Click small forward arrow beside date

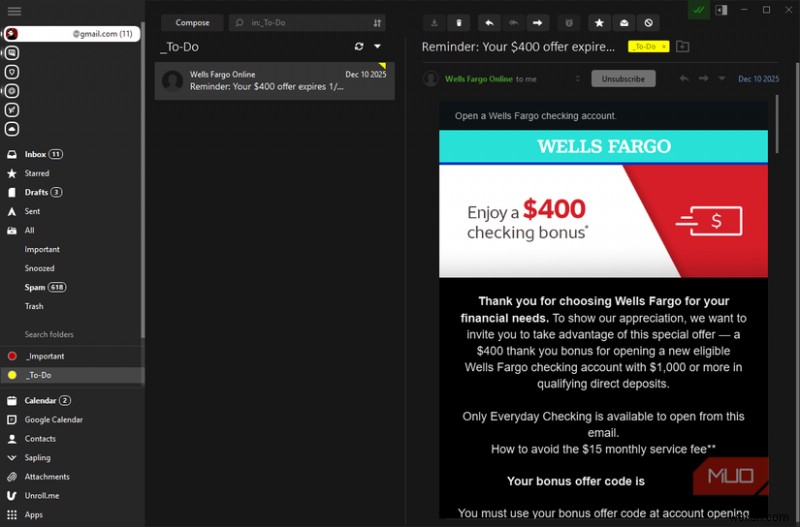[704, 79]
